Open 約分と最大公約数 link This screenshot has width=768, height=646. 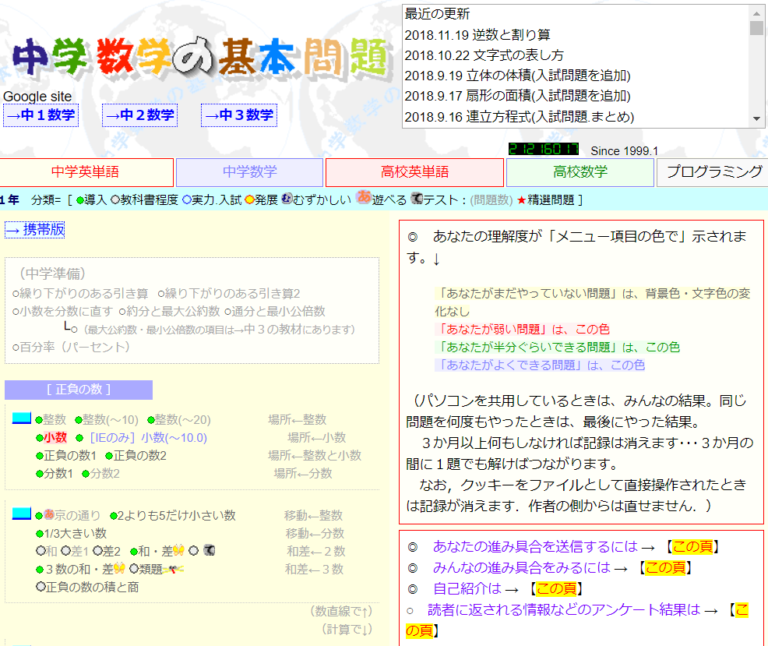[x=173, y=311]
